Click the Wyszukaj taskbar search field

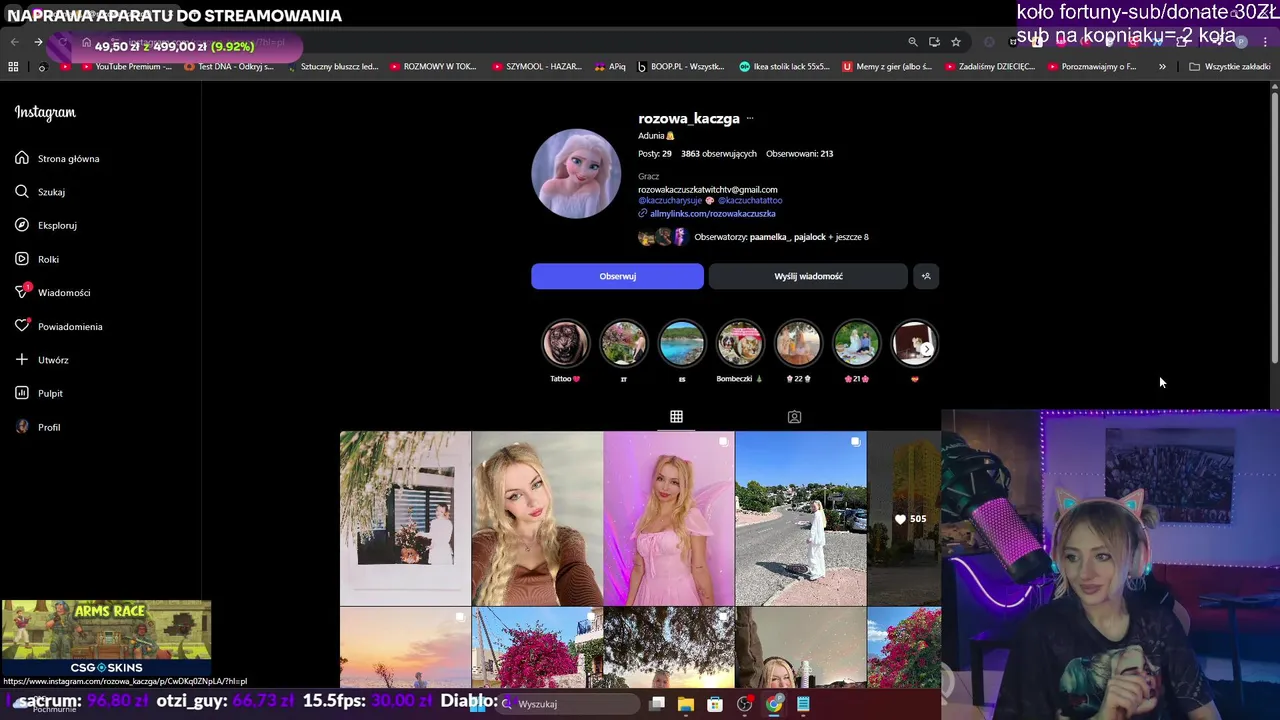[570, 704]
